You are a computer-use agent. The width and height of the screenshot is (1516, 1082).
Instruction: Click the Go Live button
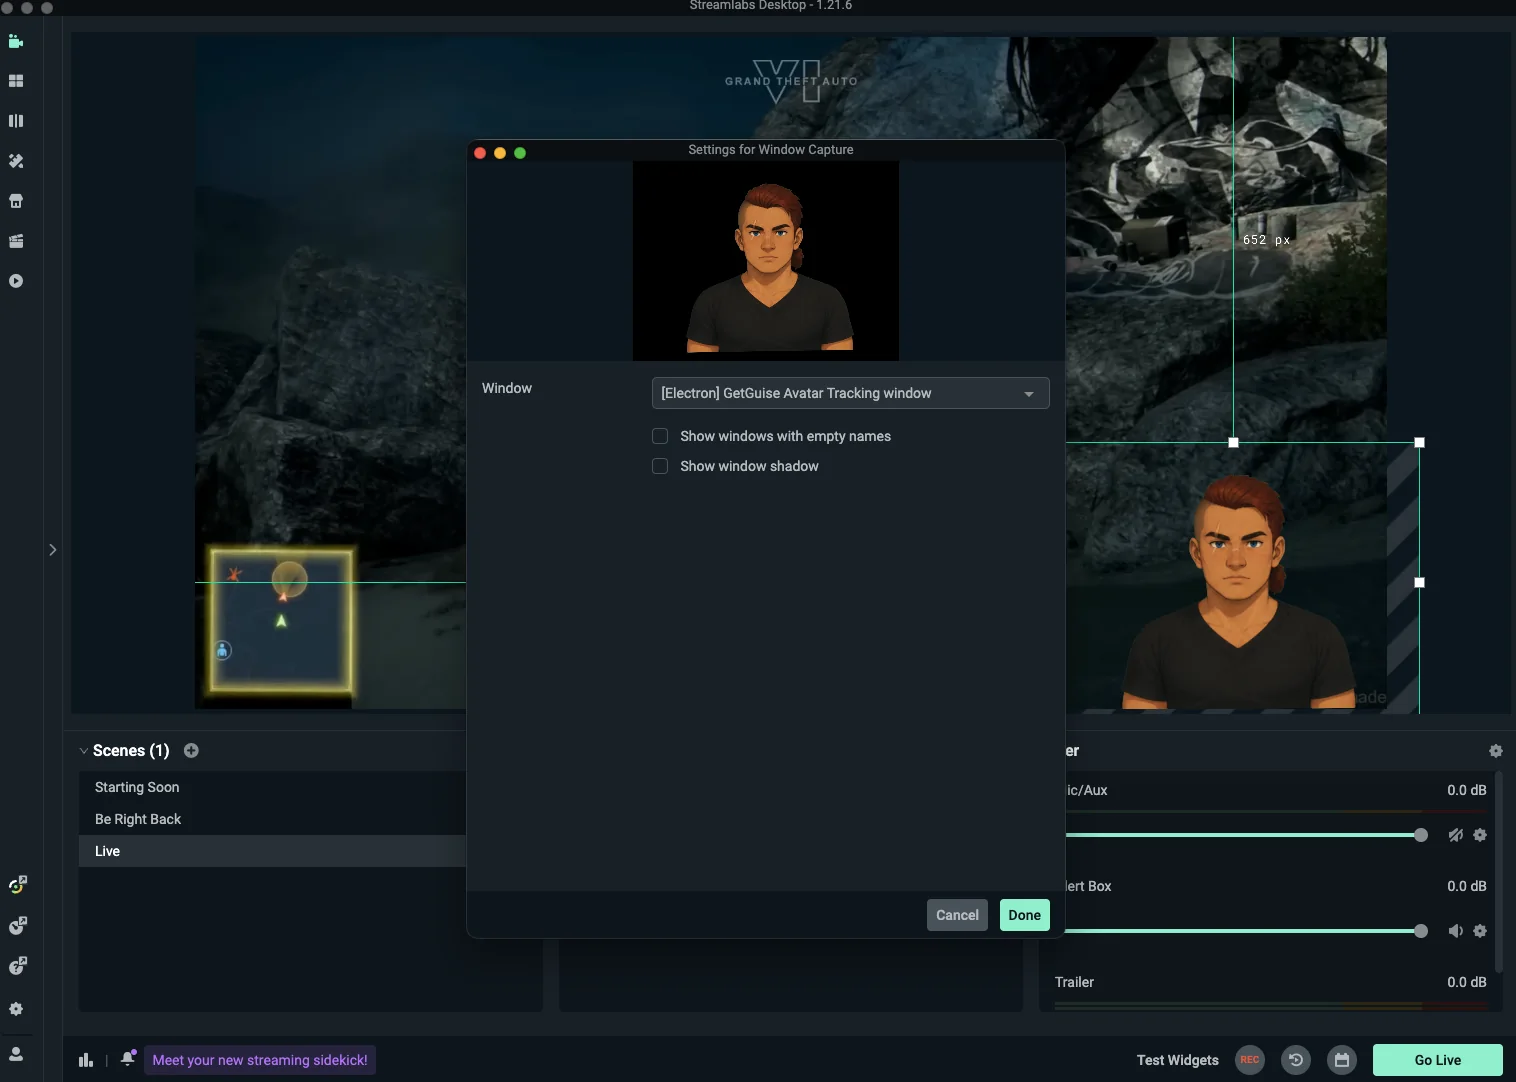pyautogui.click(x=1438, y=1060)
